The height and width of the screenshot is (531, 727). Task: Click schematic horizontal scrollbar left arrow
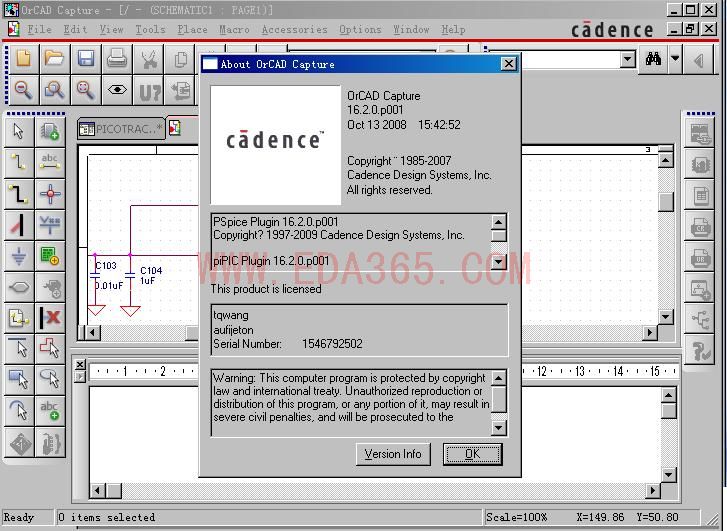pyautogui.click(x=92, y=332)
